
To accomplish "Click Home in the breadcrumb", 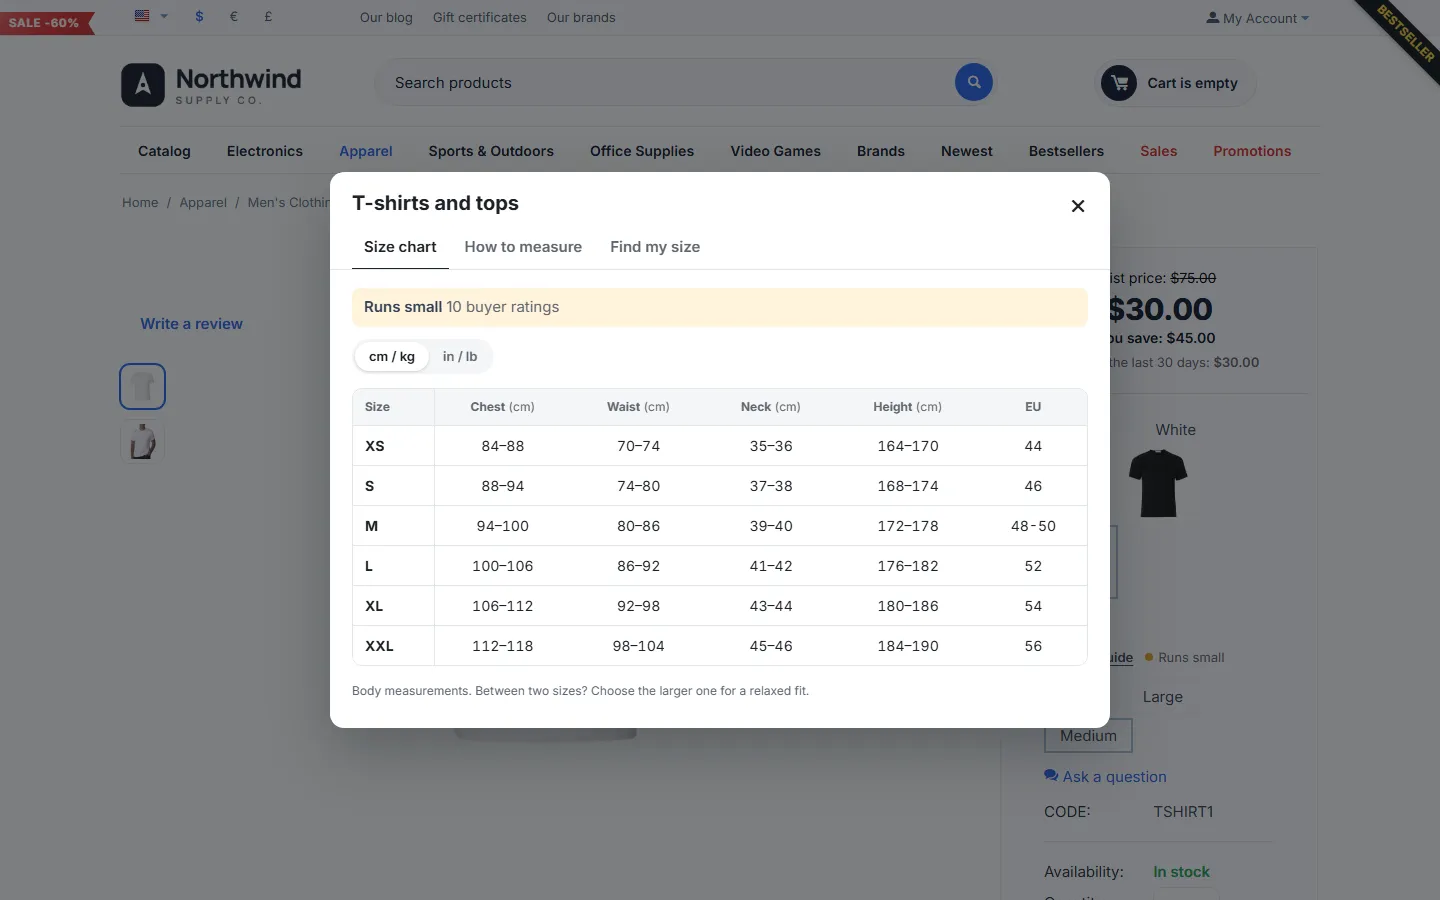I will click(x=140, y=202).
